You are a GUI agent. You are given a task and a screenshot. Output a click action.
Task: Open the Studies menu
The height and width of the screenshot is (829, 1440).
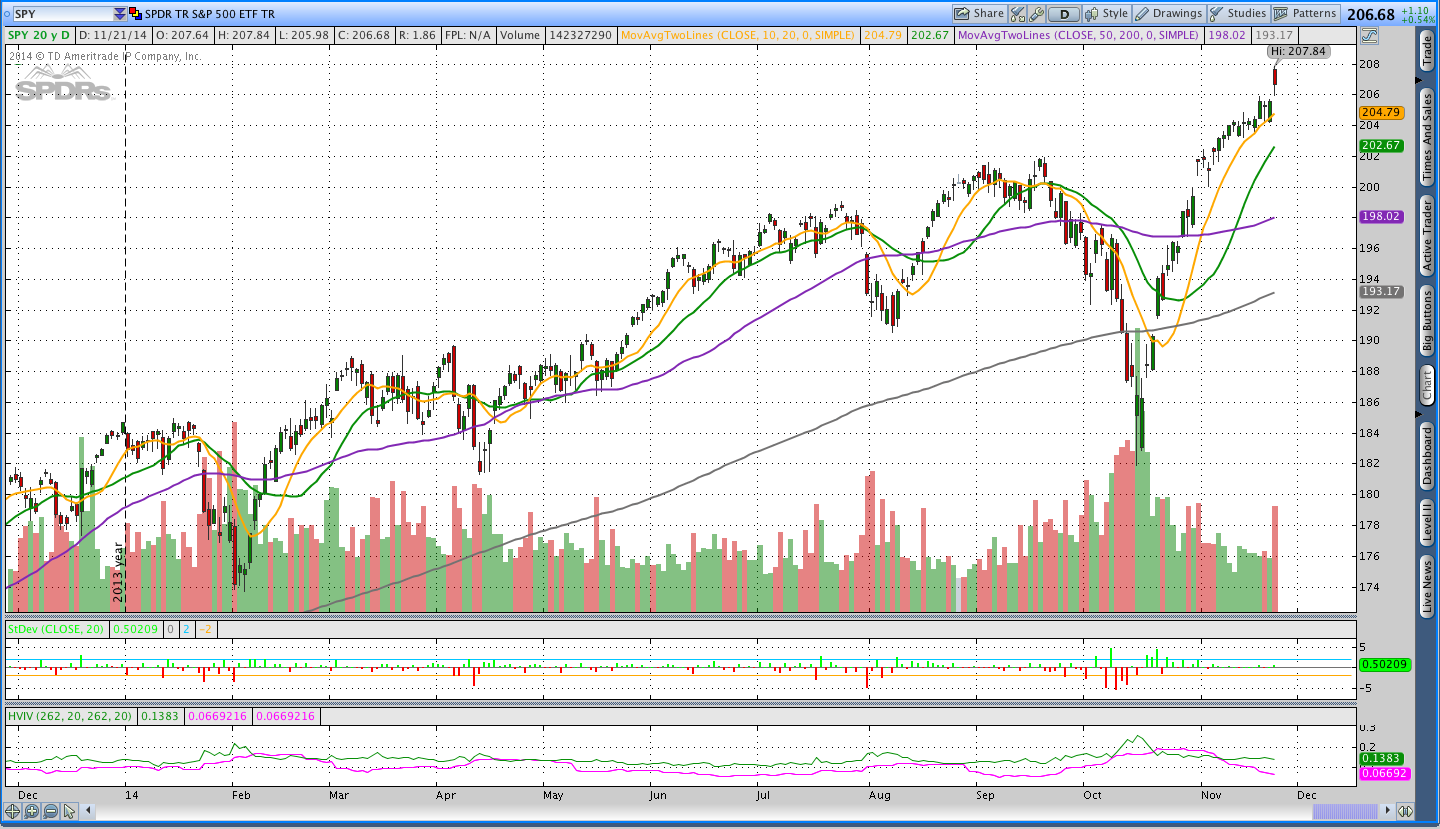[1238, 14]
